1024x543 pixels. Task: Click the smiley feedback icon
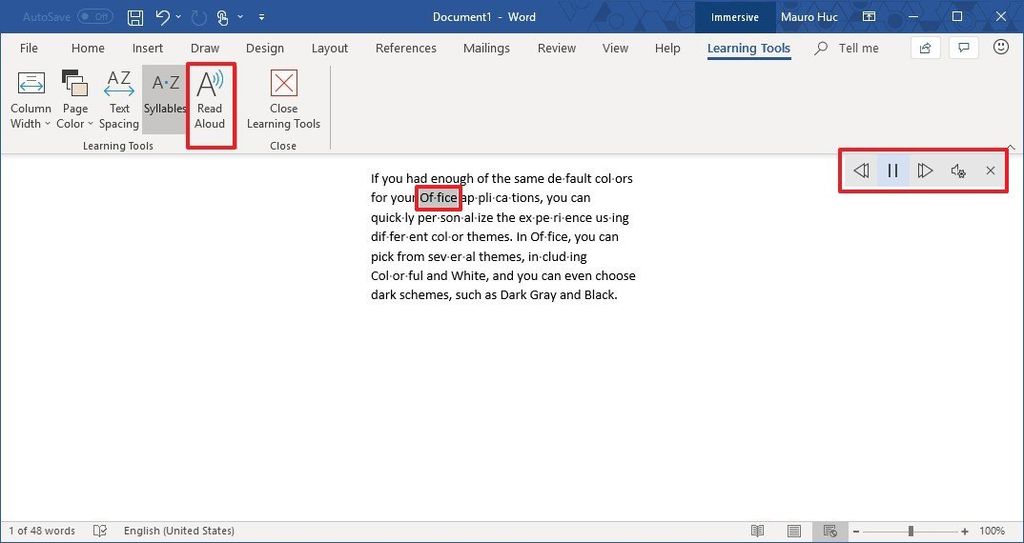[1000, 47]
